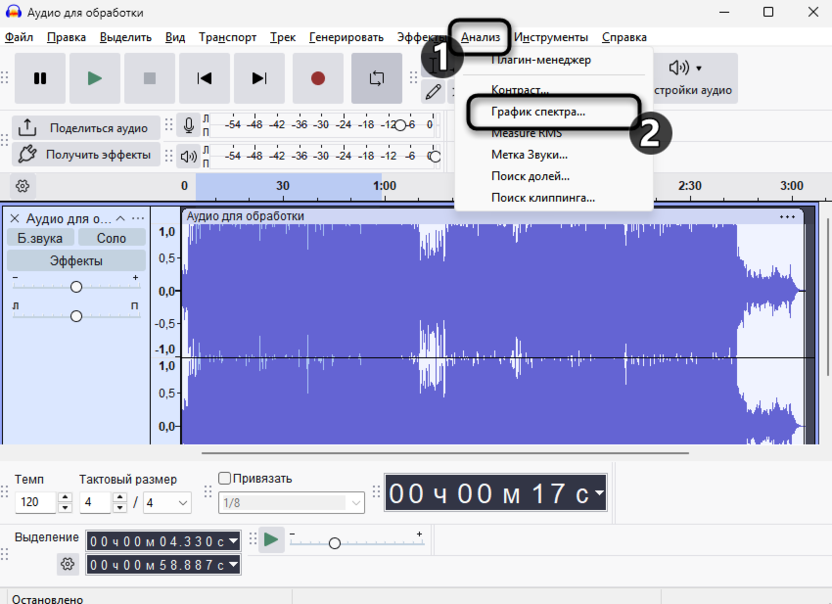Image resolution: width=832 pixels, height=604 pixels.
Task: Click the microphone recording meter icon
Action: 190,125
